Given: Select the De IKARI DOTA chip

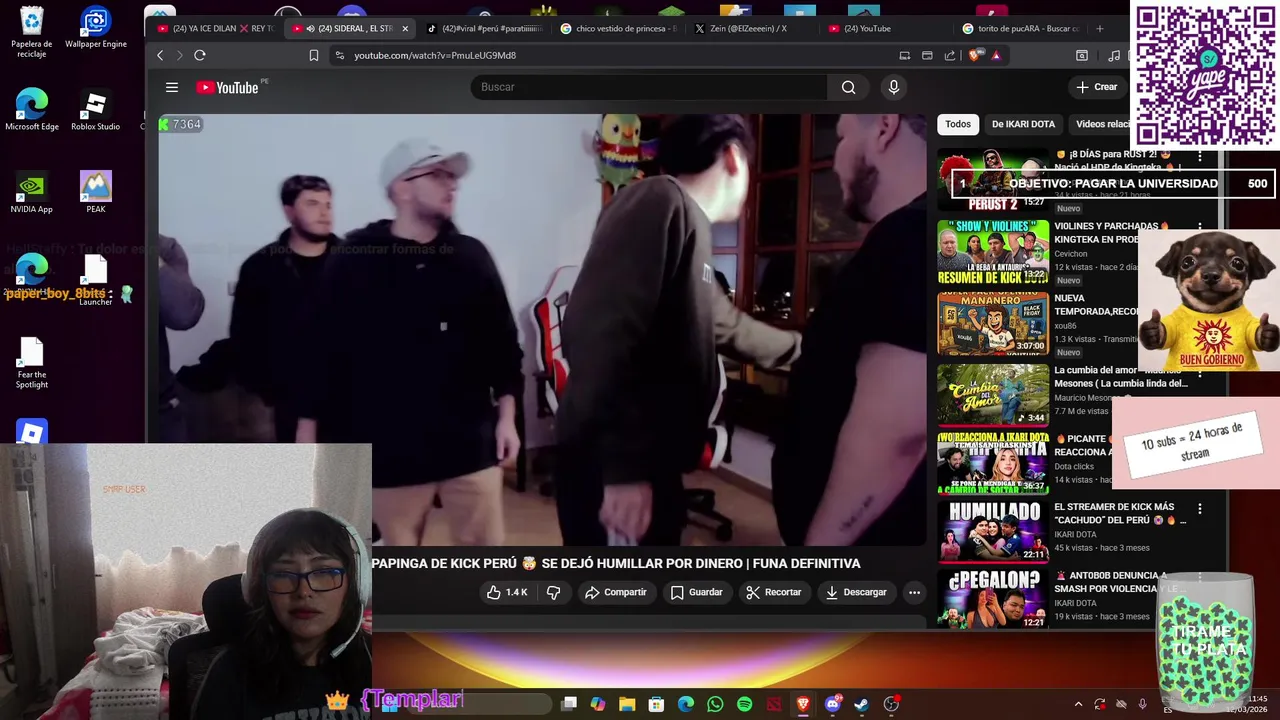Looking at the screenshot, I should coord(1023,124).
